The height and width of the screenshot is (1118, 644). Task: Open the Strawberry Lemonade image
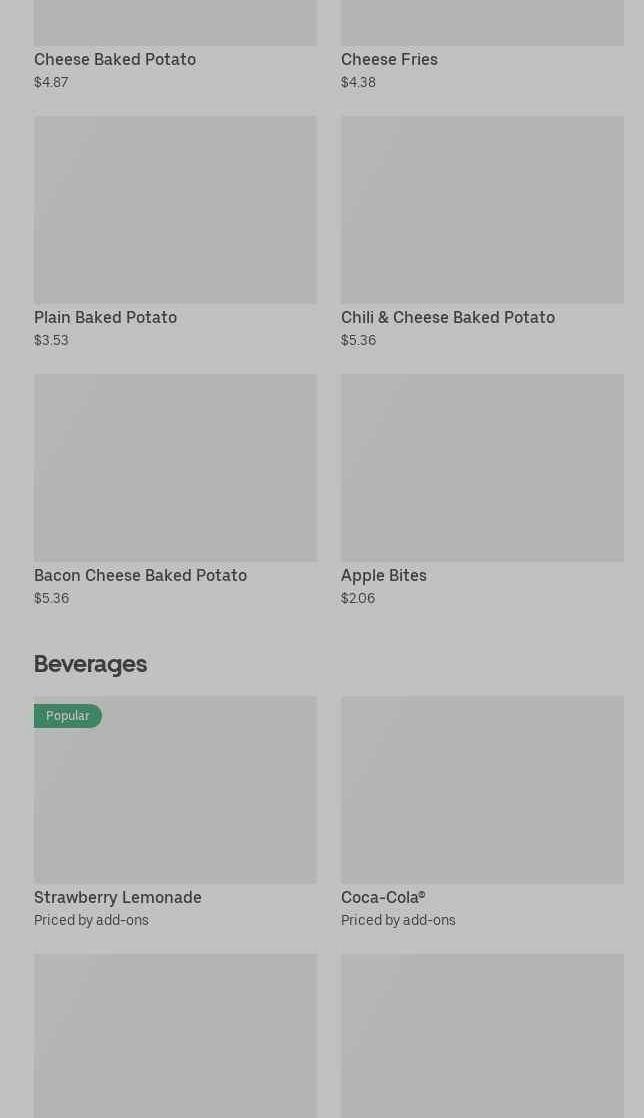pyautogui.click(x=175, y=800)
